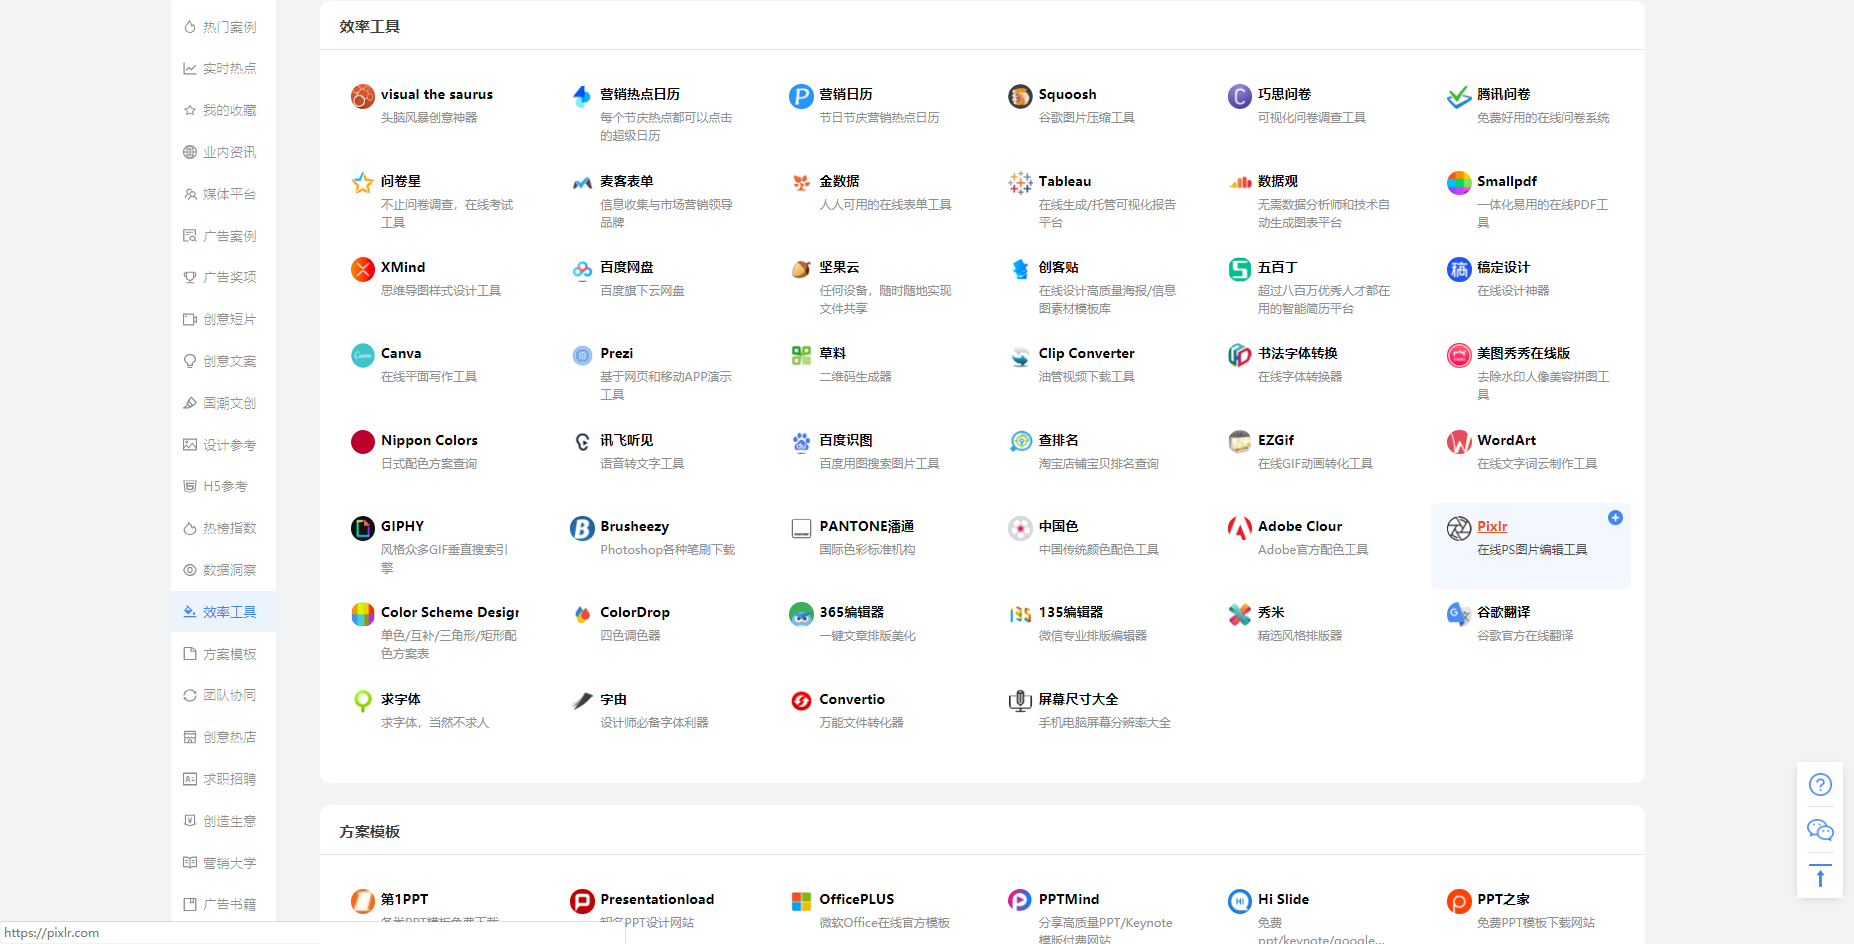Open the EZGif icon
1854x944 pixels.
tap(1240, 442)
